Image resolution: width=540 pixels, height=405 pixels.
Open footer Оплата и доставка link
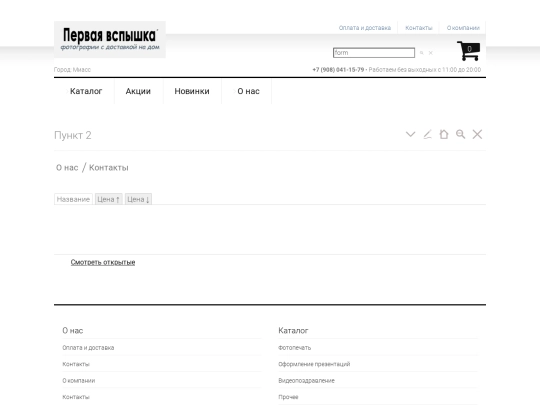(88, 348)
